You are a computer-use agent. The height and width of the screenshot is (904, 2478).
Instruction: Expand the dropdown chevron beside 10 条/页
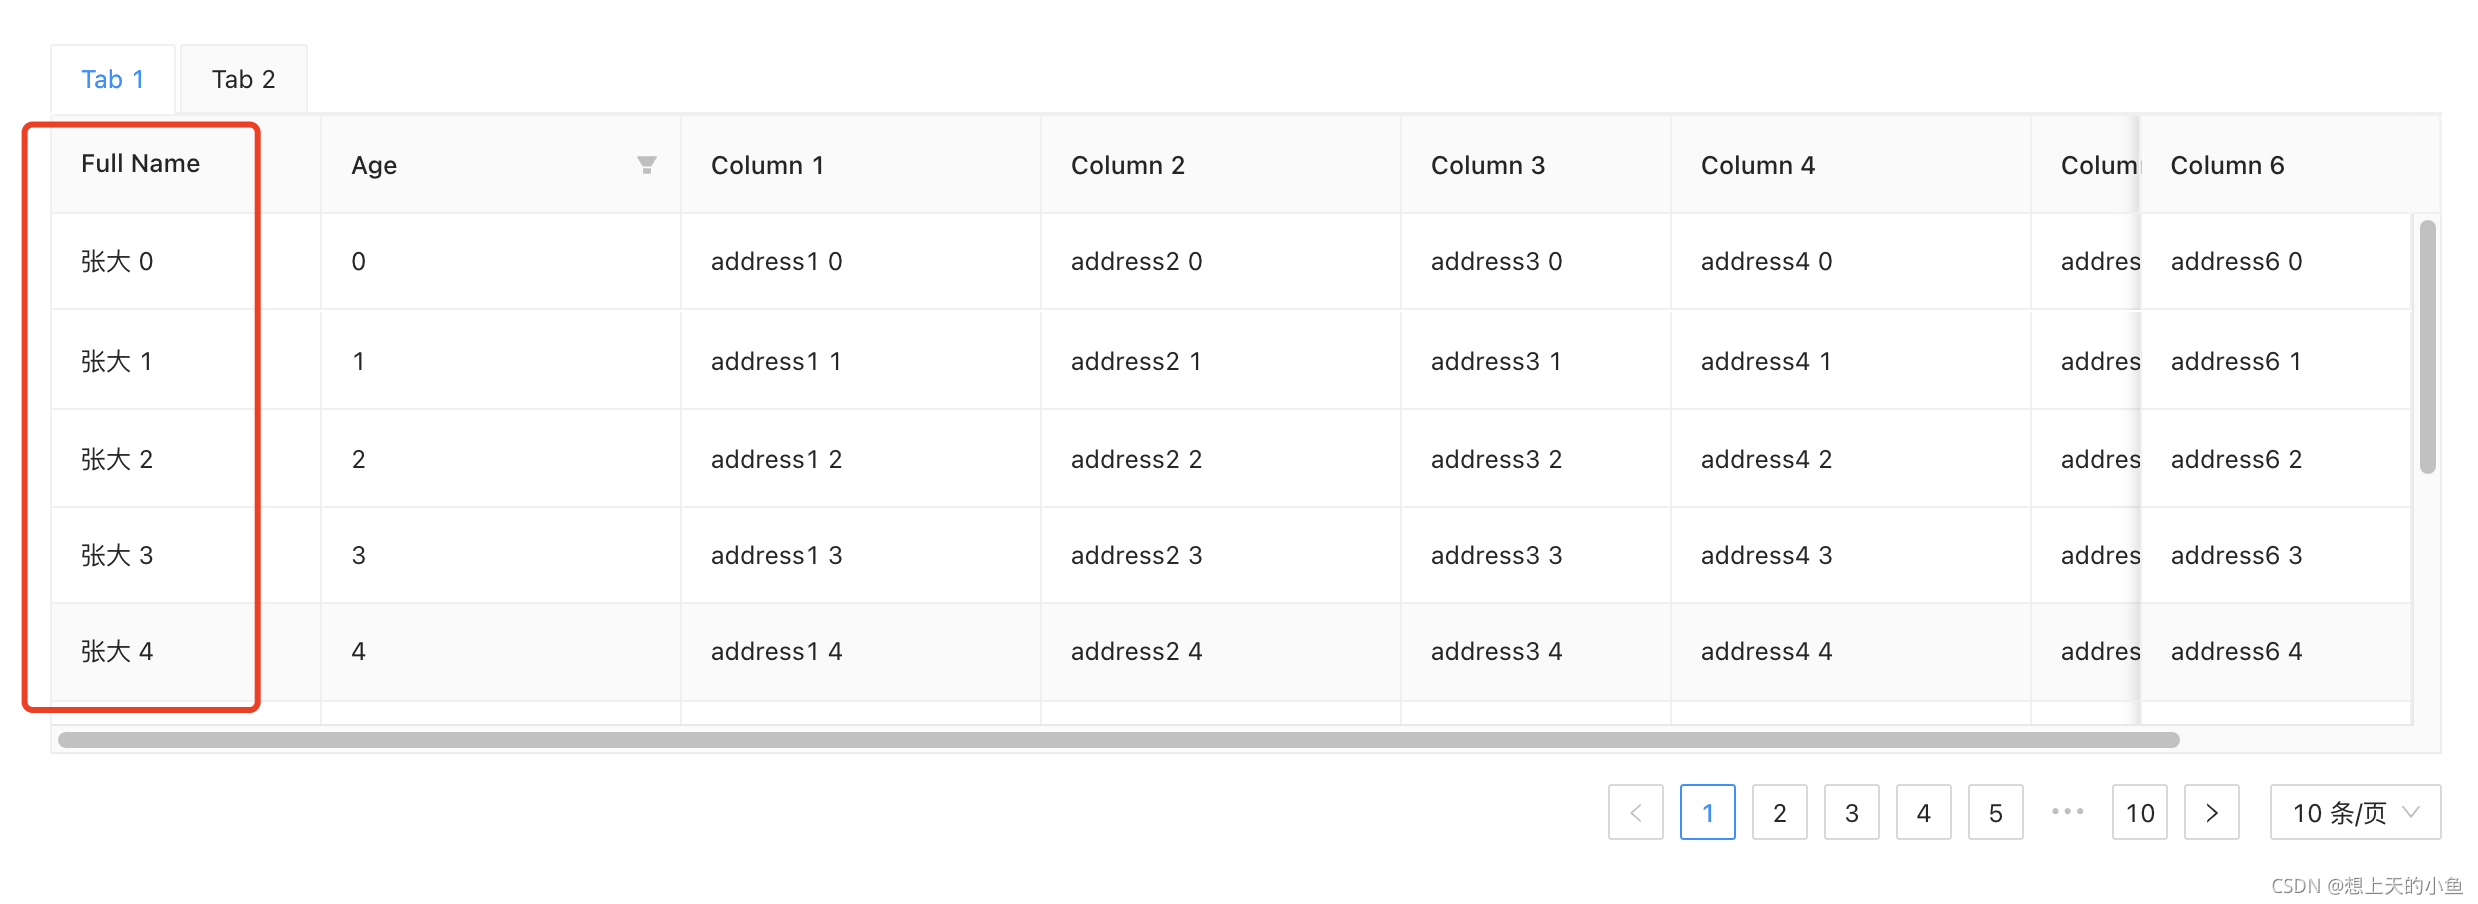(2410, 813)
